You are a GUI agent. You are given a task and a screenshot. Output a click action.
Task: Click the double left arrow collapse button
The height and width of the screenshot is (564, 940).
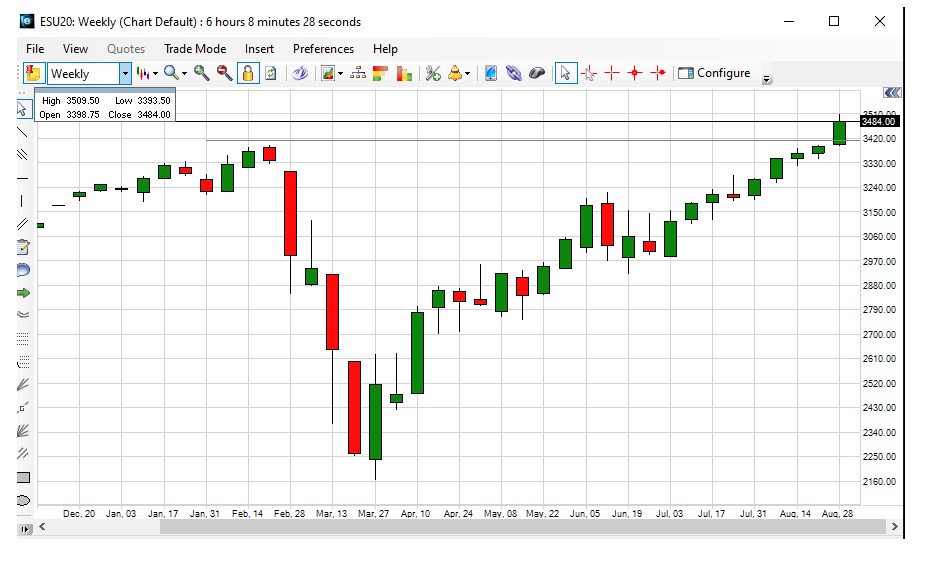point(892,93)
